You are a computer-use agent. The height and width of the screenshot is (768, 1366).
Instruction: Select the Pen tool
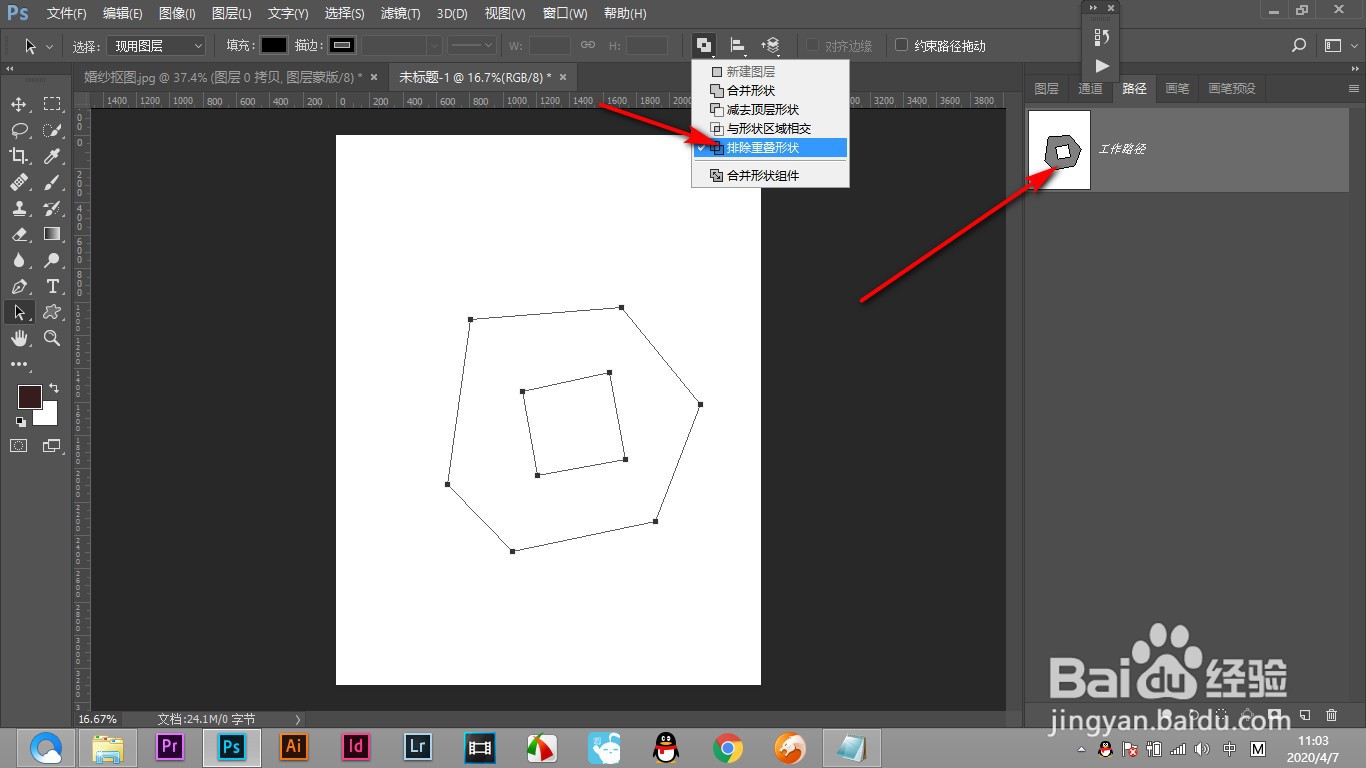click(19, 286)
